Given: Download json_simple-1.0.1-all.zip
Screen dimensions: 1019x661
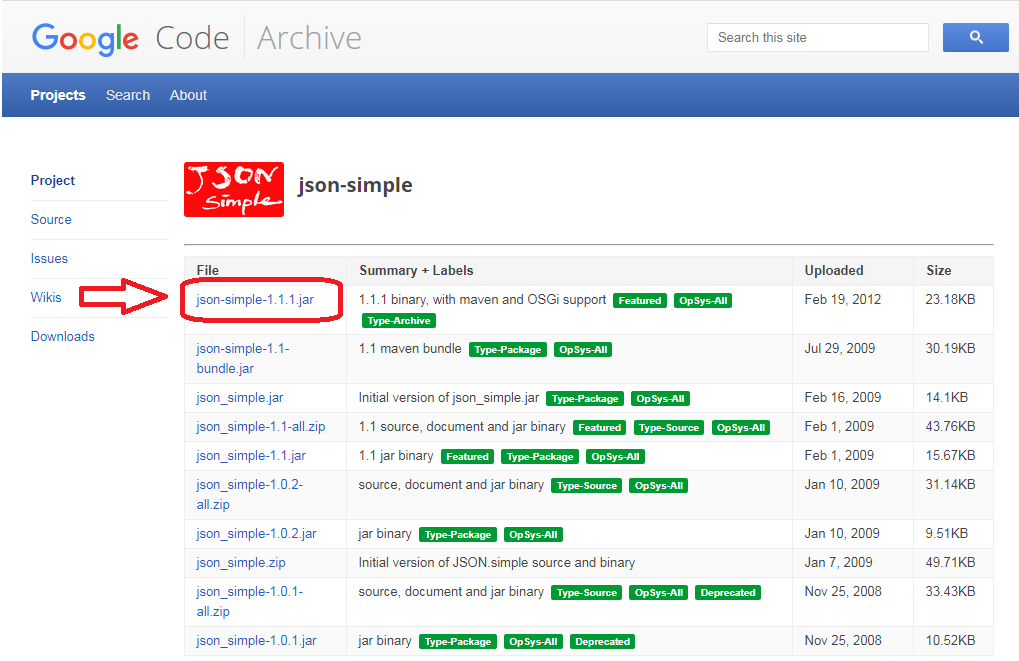Looking at the screenshot, I should pyautogui.click(x=250, y=602).
